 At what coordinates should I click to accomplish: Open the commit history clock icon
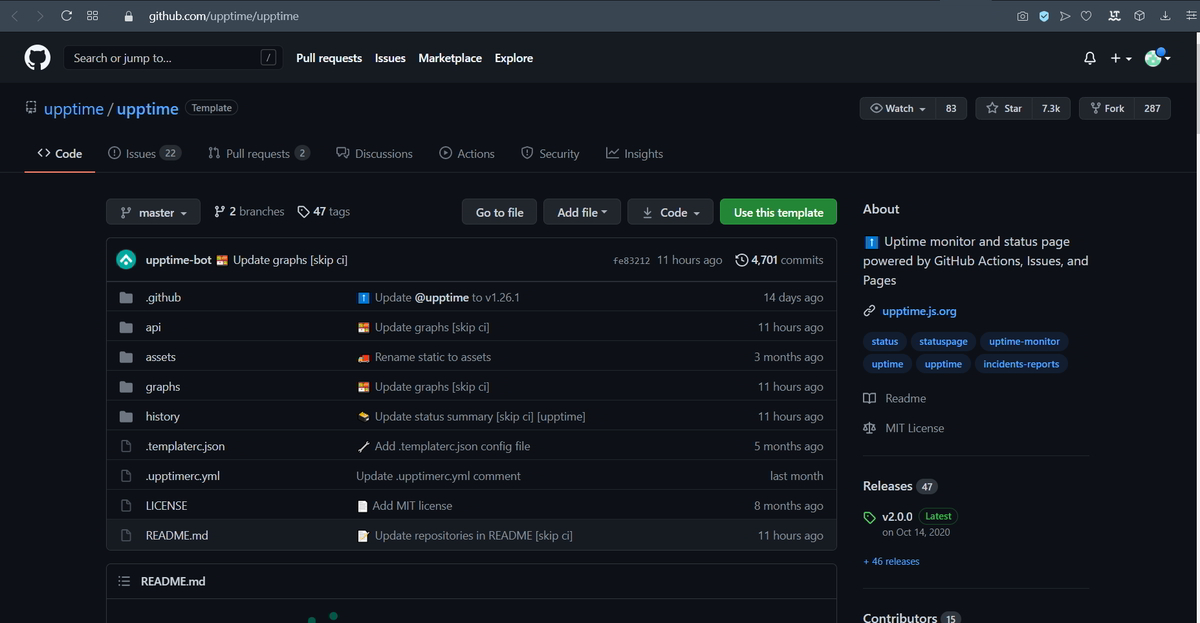pos(740,259)
